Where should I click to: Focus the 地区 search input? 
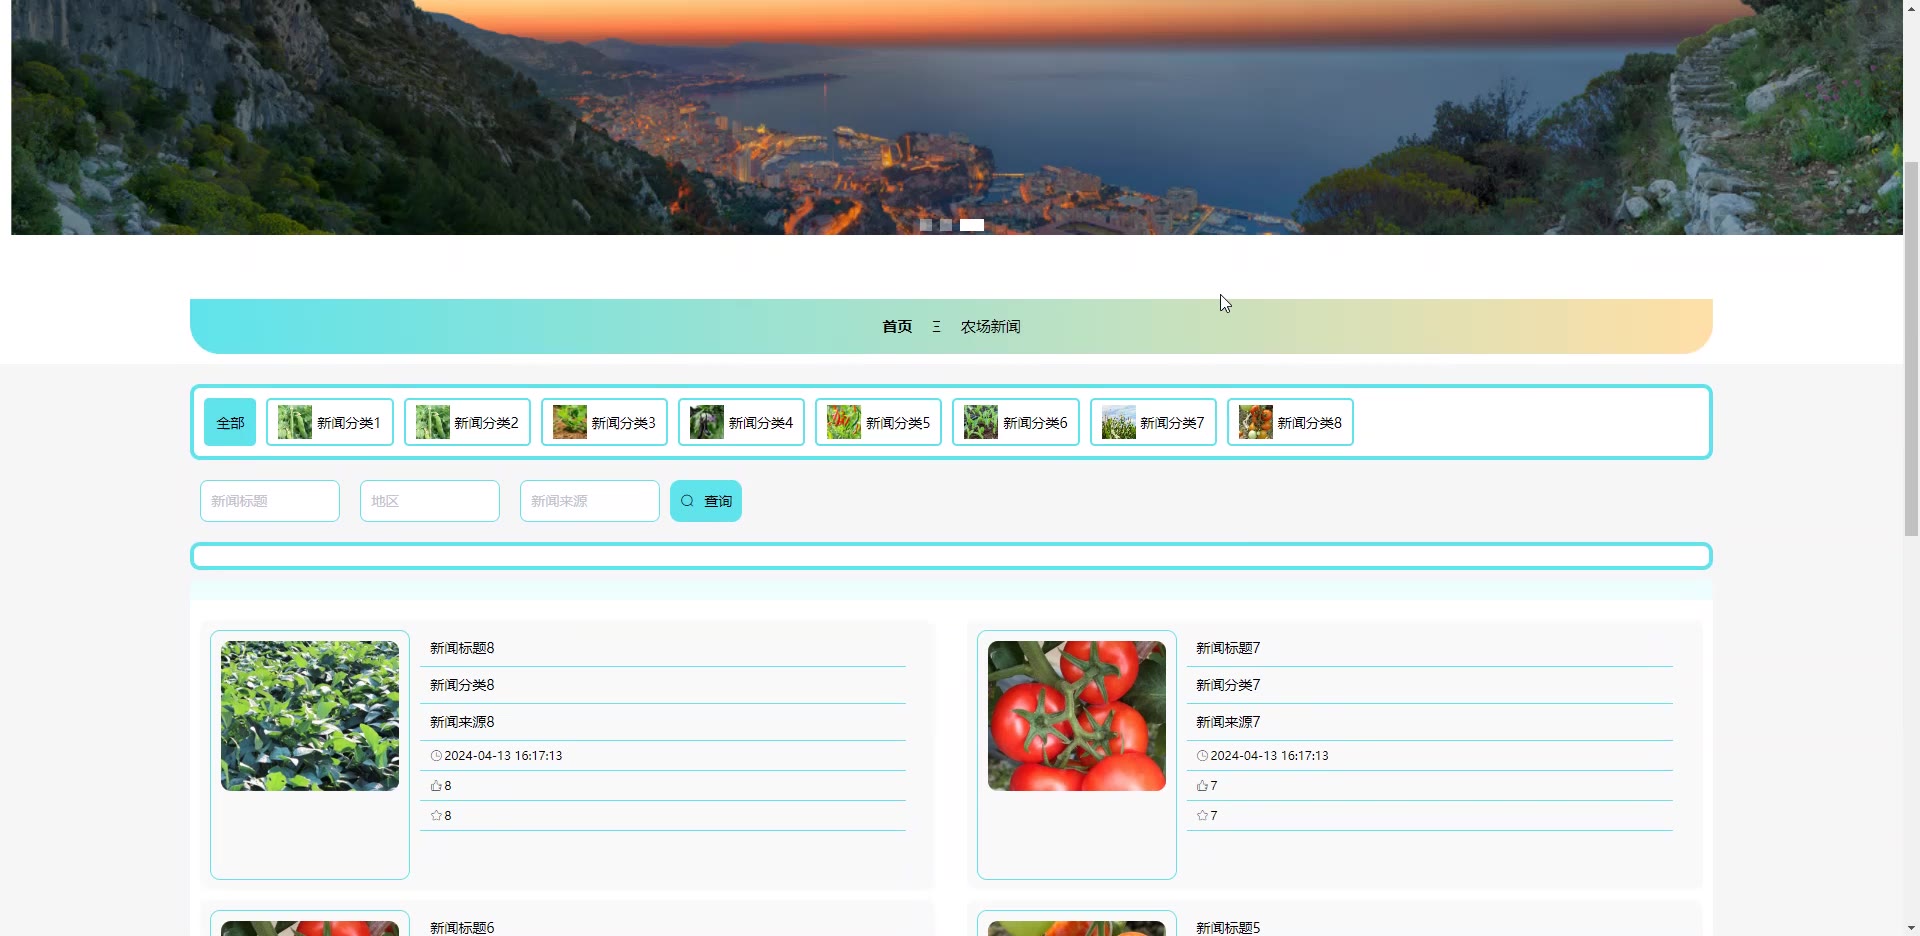click(430, 501)
